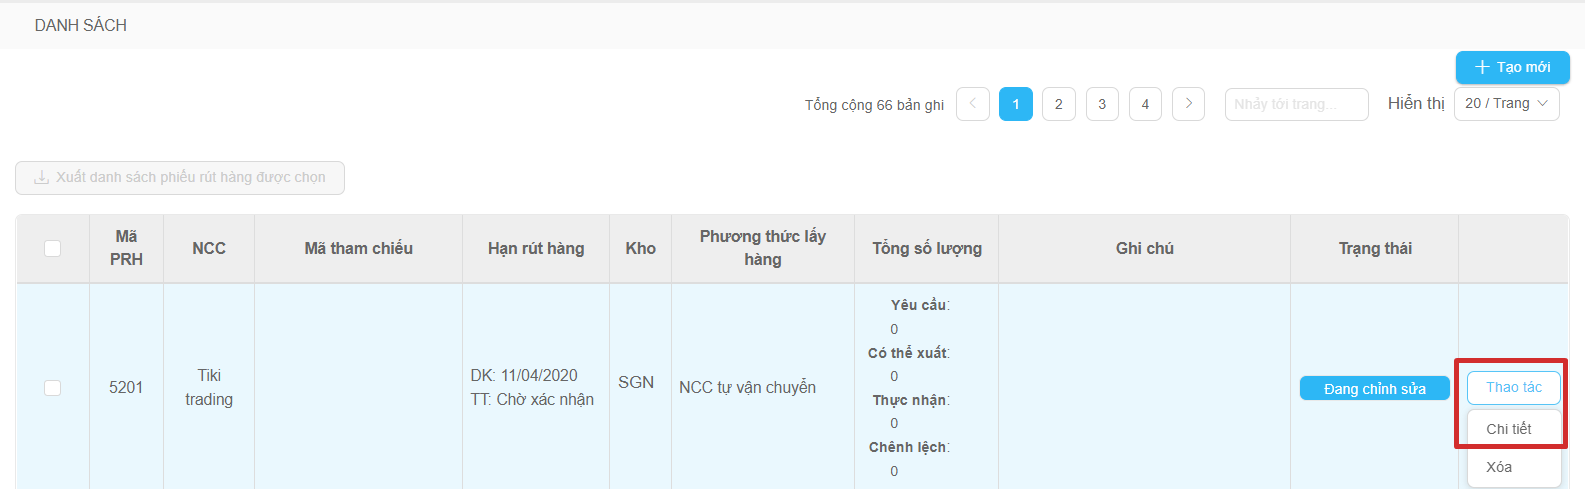1585x489 pixels.
Task: Select all rows header checkbox
Action: pos(53,248)
